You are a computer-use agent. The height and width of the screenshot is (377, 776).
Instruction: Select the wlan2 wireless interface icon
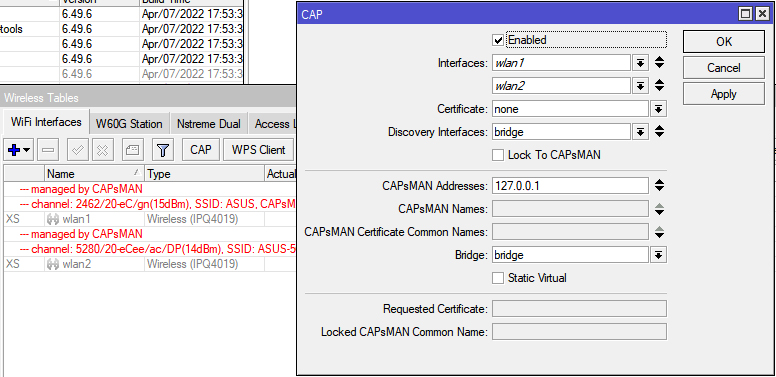(x=52, y=264)
